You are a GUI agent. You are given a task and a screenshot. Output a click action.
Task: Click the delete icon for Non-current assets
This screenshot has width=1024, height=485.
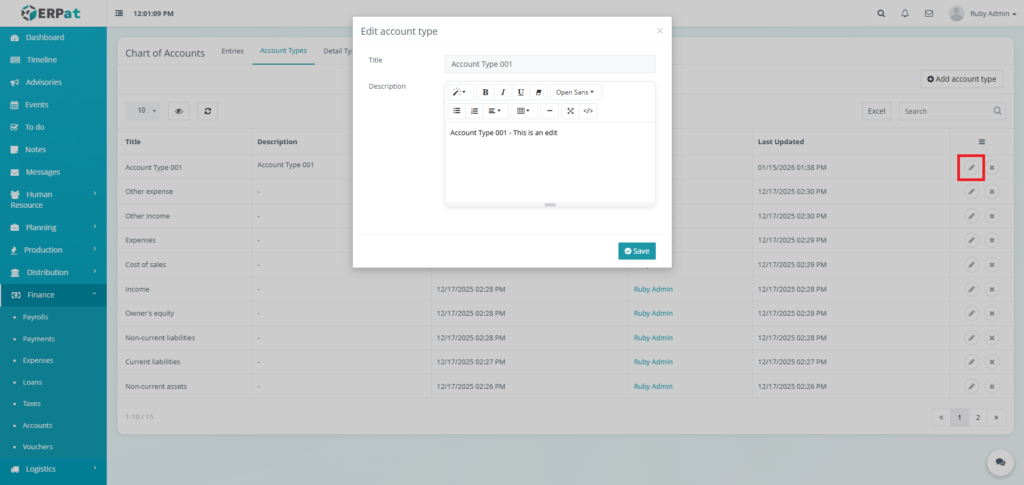click(991, 386)
